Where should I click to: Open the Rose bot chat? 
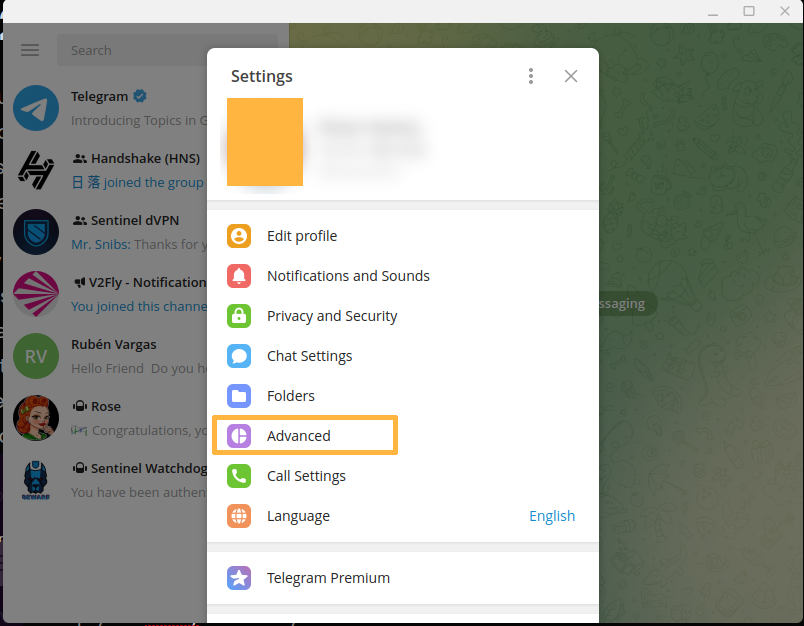click(x=105, y=418)
